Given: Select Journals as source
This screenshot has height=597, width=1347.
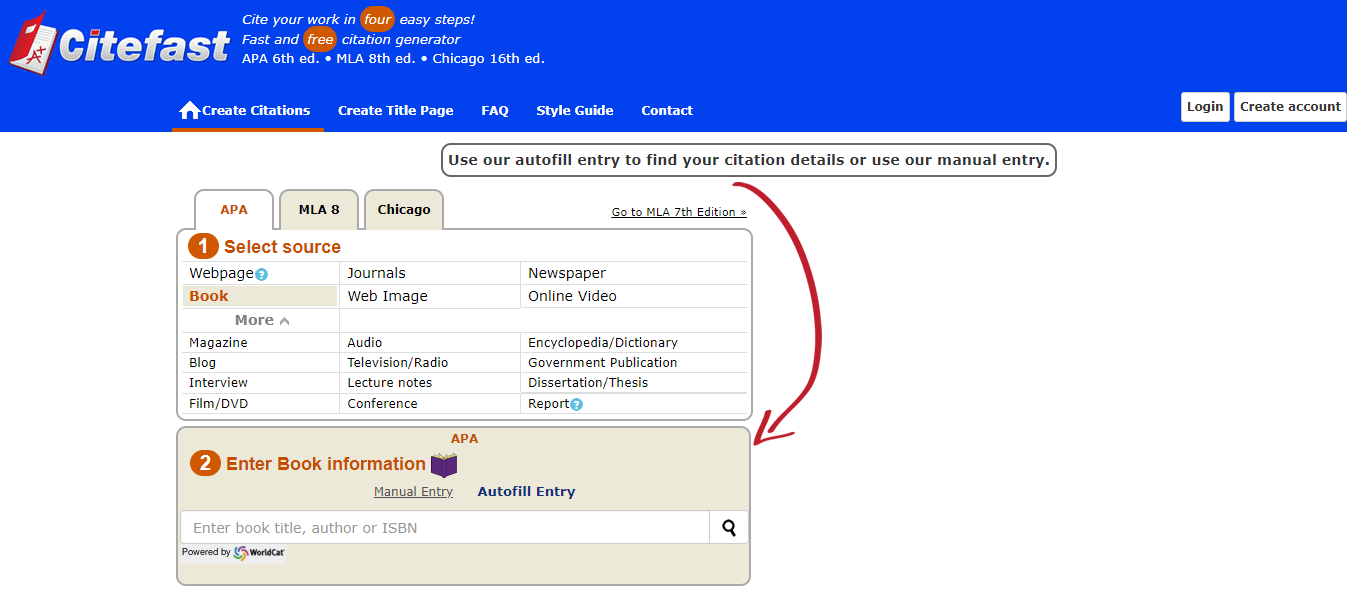Looking at the screenshot, I should click(x=376, y=273).
